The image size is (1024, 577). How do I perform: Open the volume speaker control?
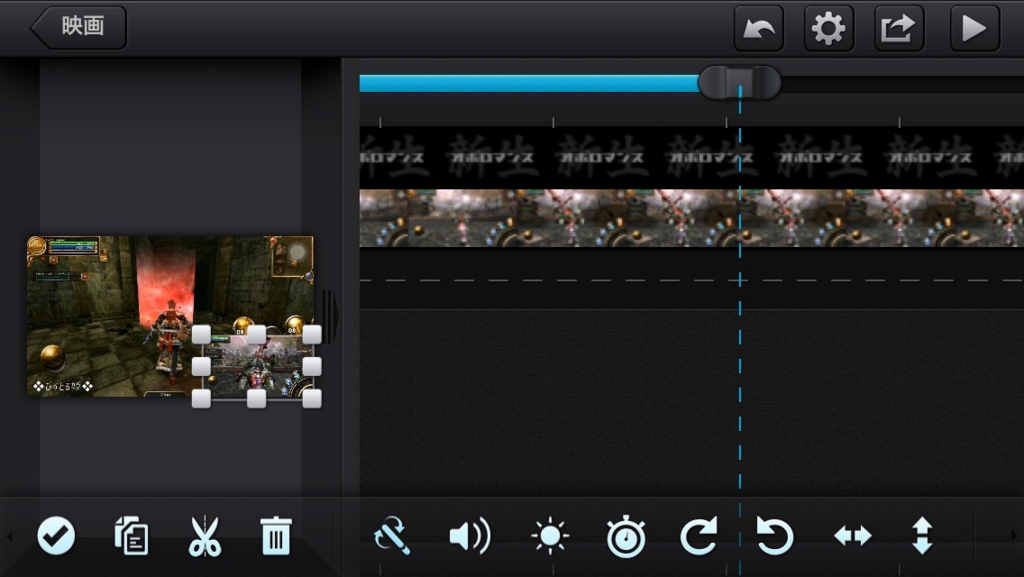(x=470, y=536)
